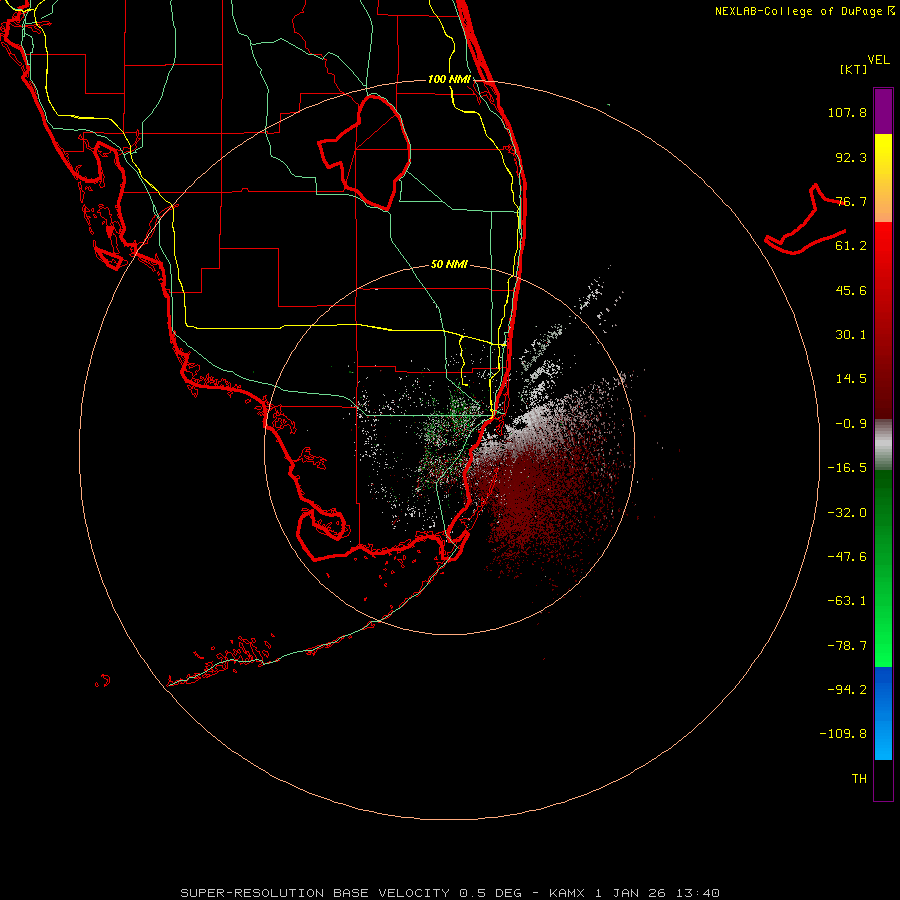Screen dimensions: 900x900
Task: Click the -63.1 legend value
Action: point(847,601)
